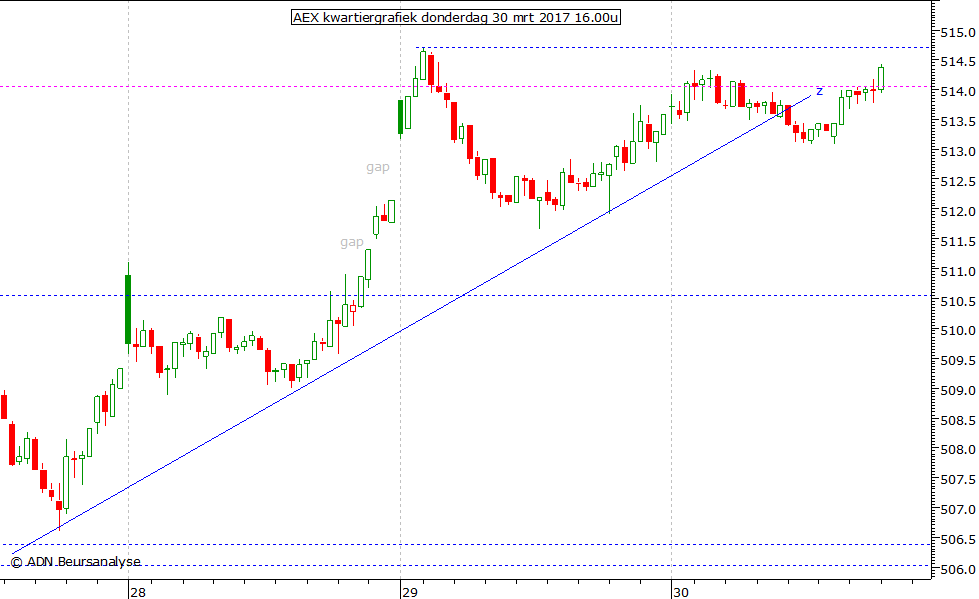Click the date label 29 on the time axis
979x599 pixels.
pyautogui.click(x=410, y=592)
